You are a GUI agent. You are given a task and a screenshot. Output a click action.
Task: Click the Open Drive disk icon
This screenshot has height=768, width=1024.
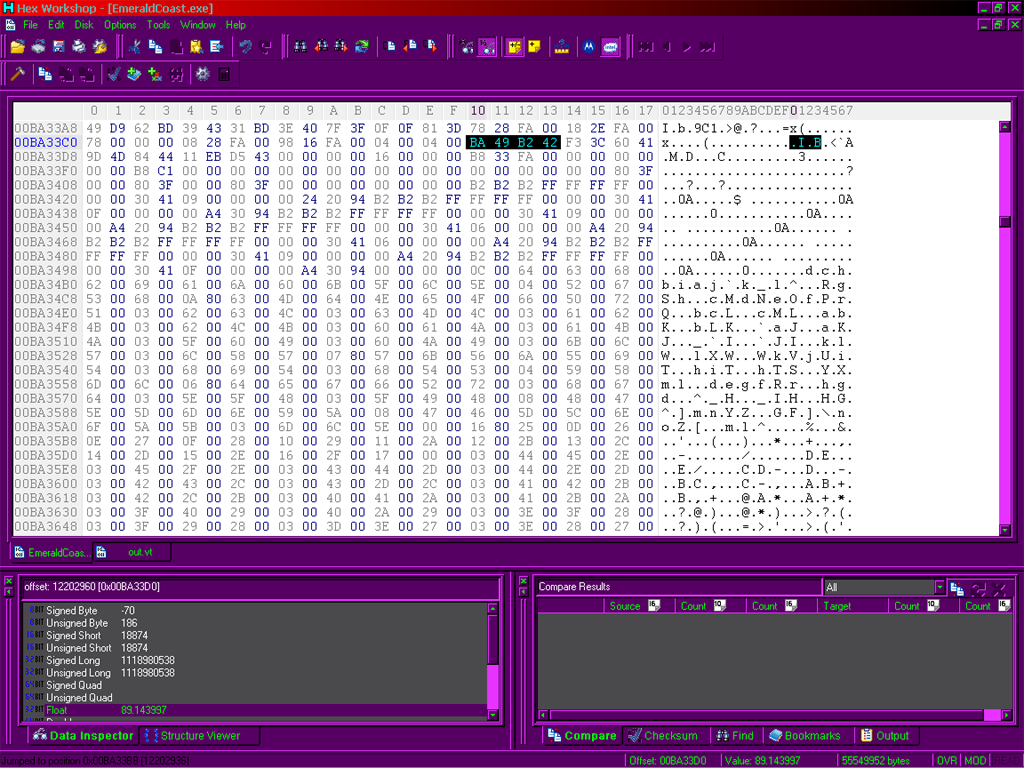coord(39,47)
